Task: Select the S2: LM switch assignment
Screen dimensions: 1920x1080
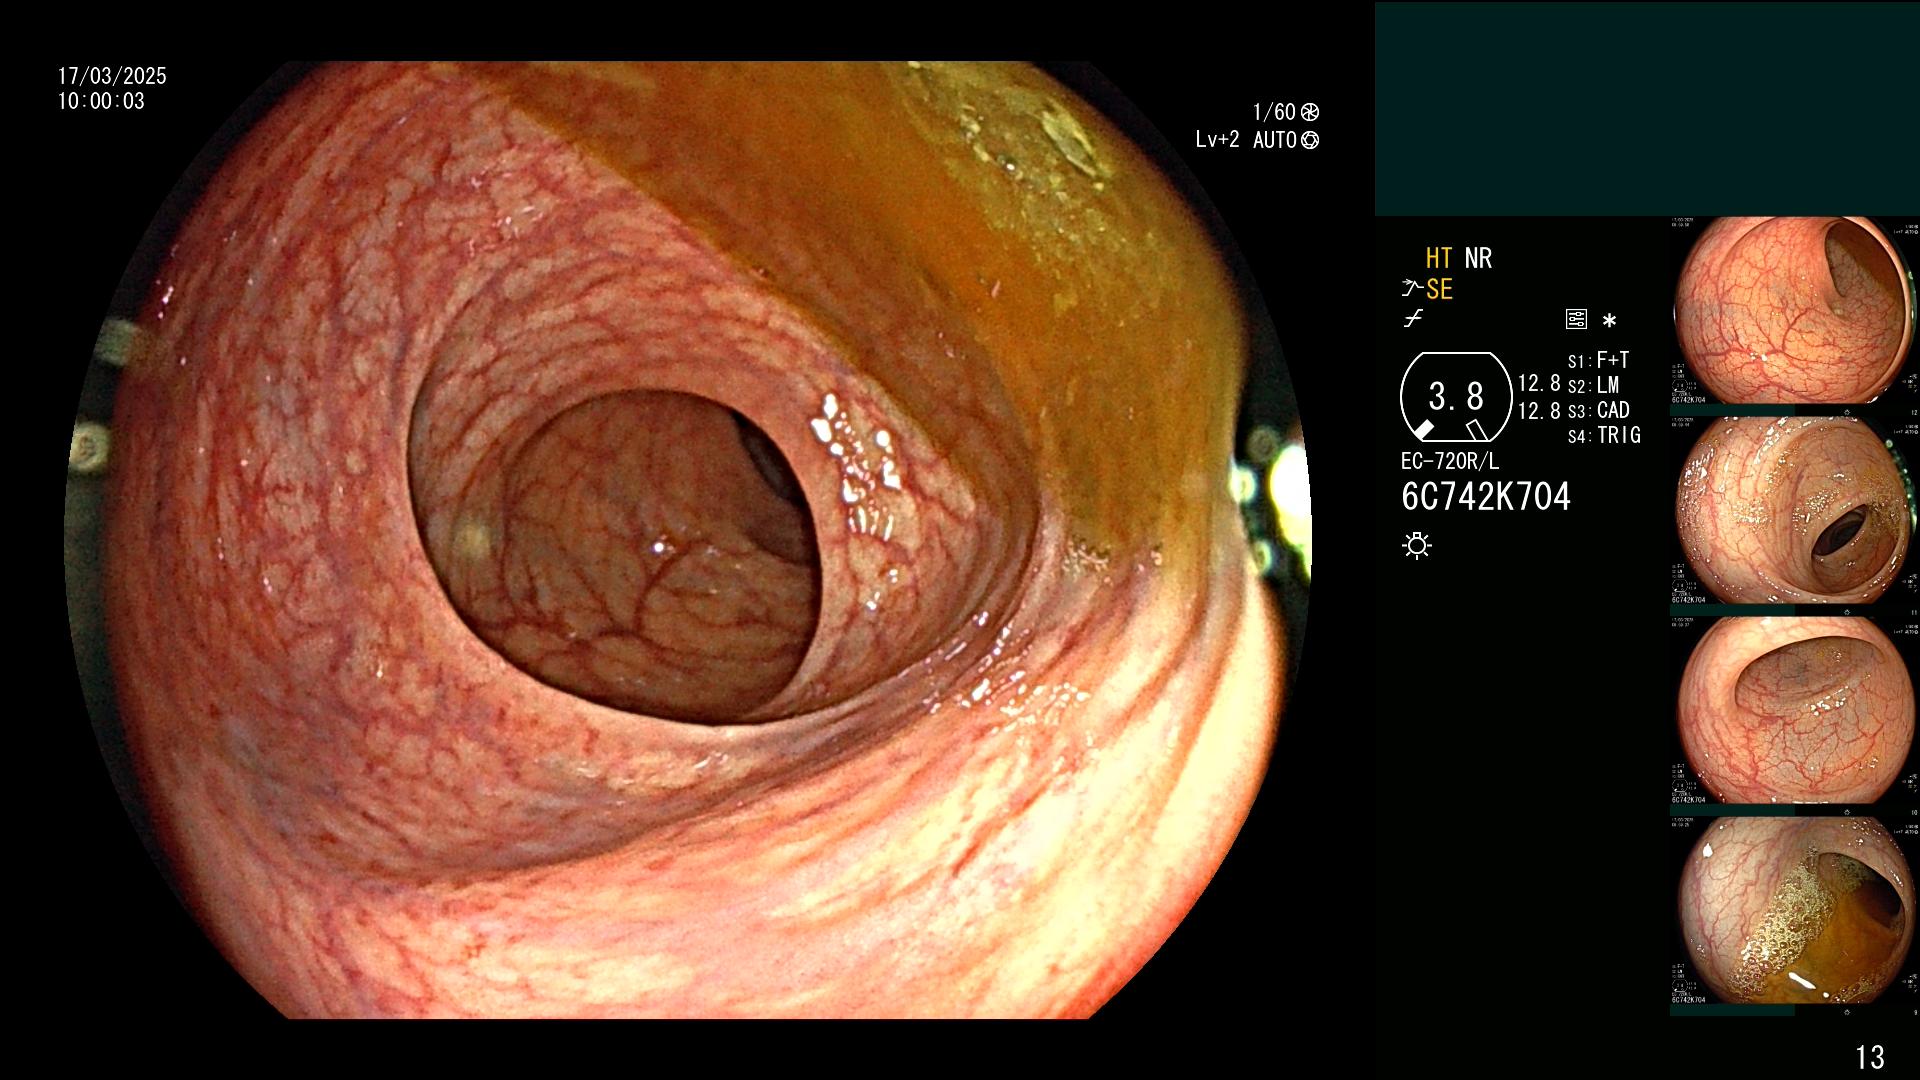Action: (x=1593, y=385)
